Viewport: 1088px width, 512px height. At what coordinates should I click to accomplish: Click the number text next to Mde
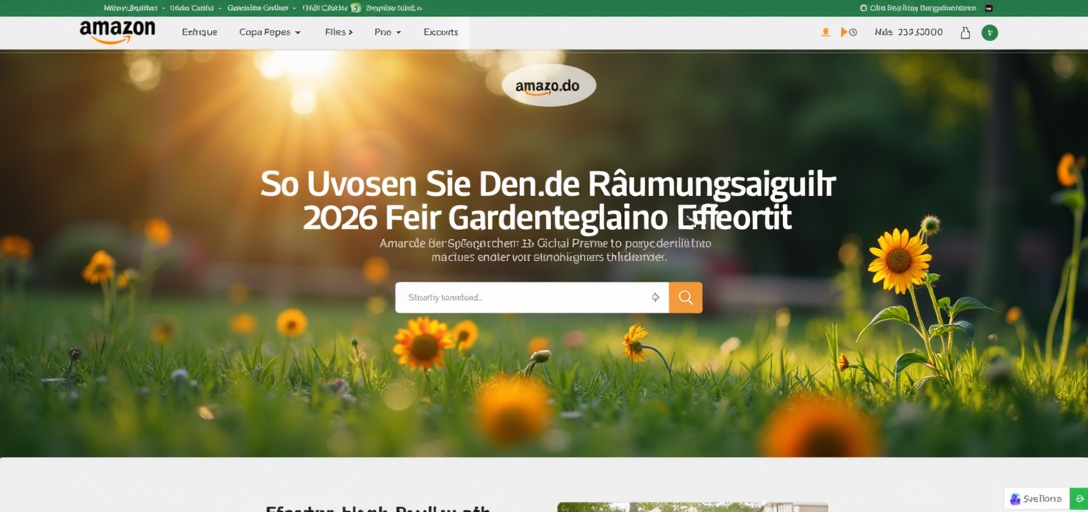click(x=920, y=32)
